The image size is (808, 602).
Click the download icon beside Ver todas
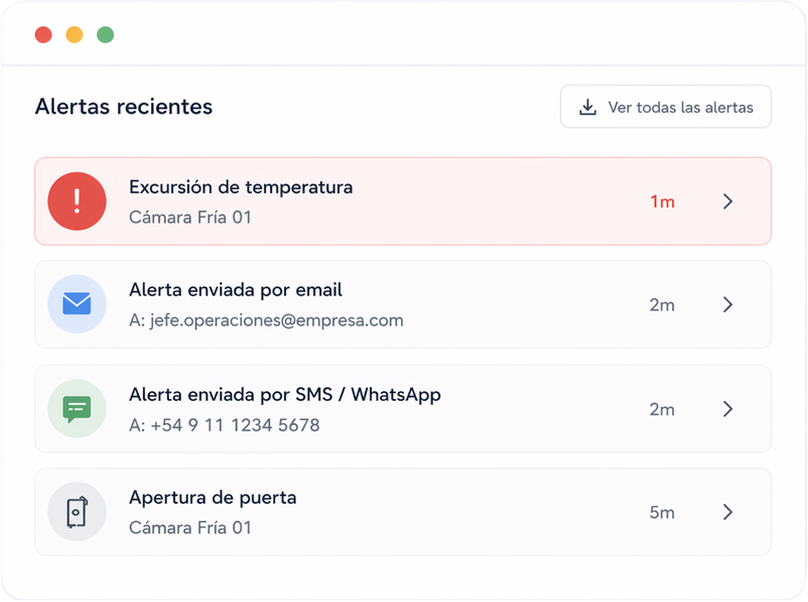pos(588,107)
